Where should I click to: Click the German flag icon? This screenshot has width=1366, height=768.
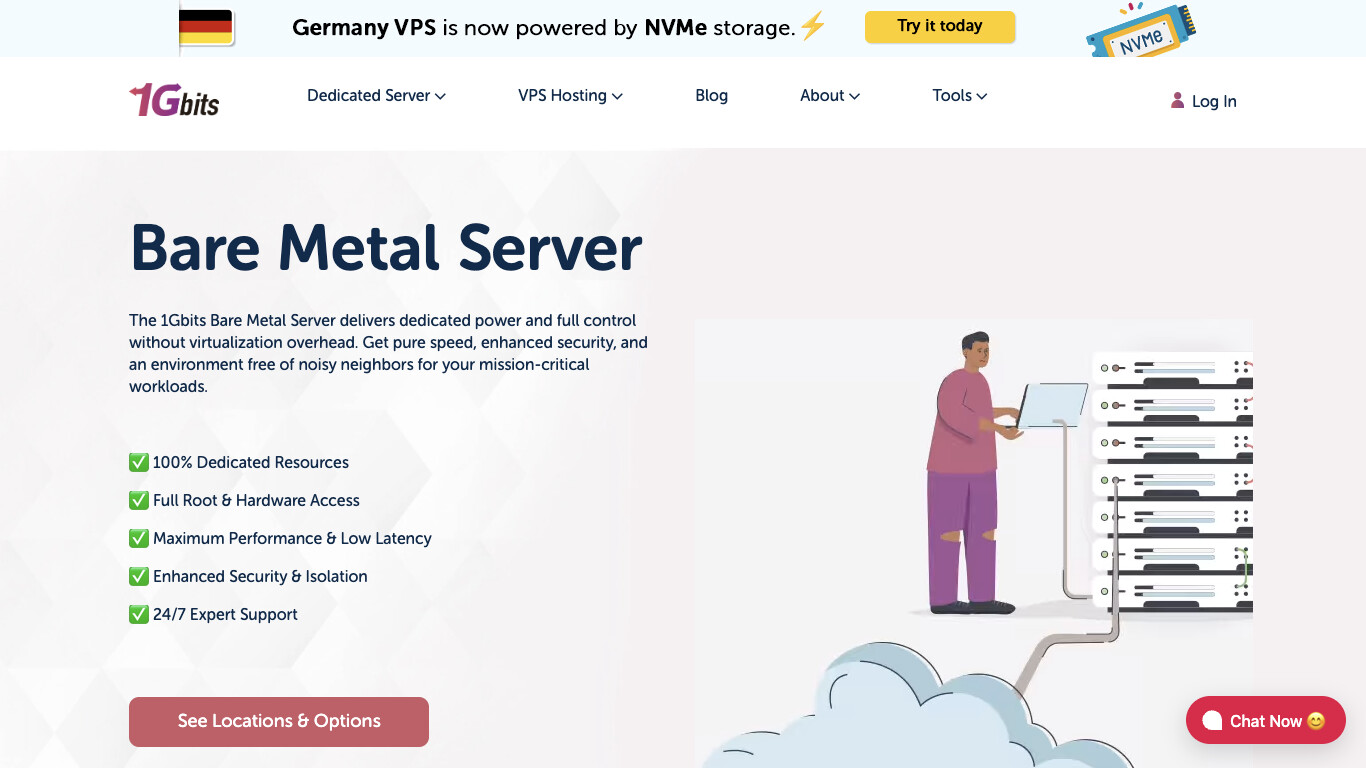pyautogui.click(x=206, y=27)
